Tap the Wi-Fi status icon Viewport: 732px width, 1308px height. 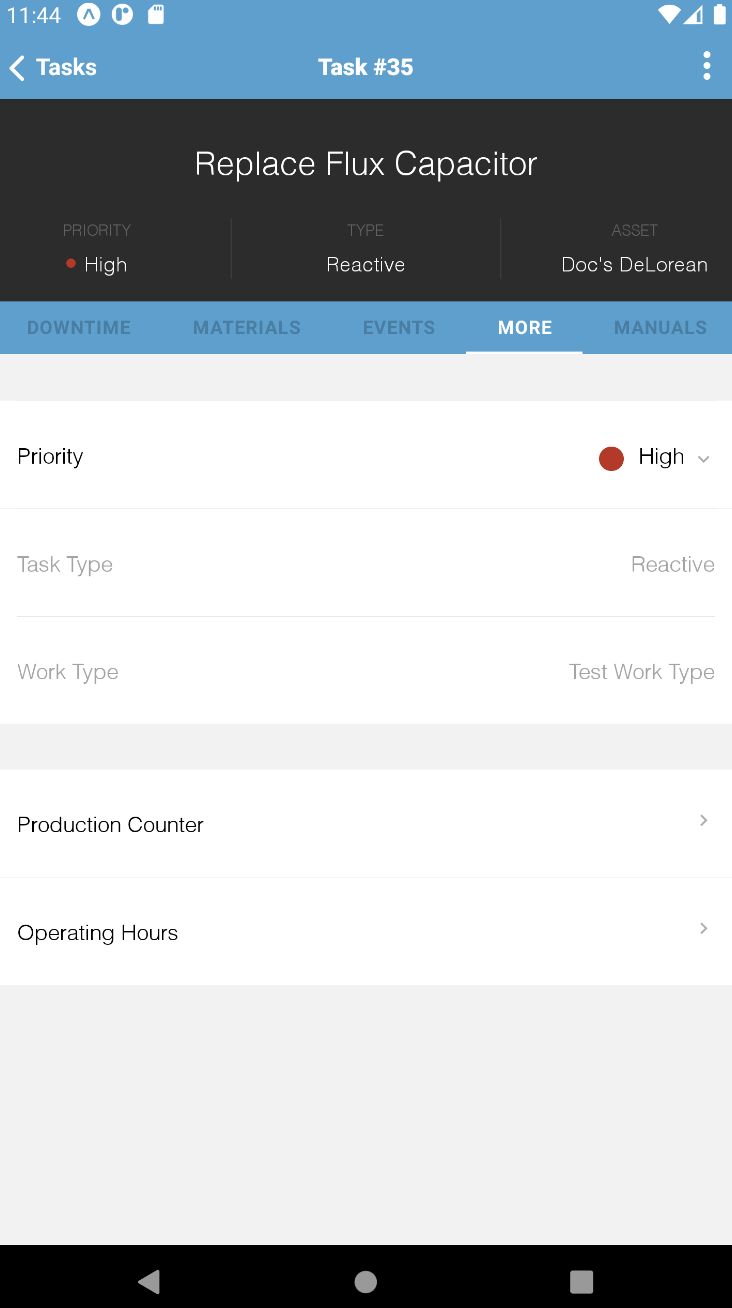[669, 15]
